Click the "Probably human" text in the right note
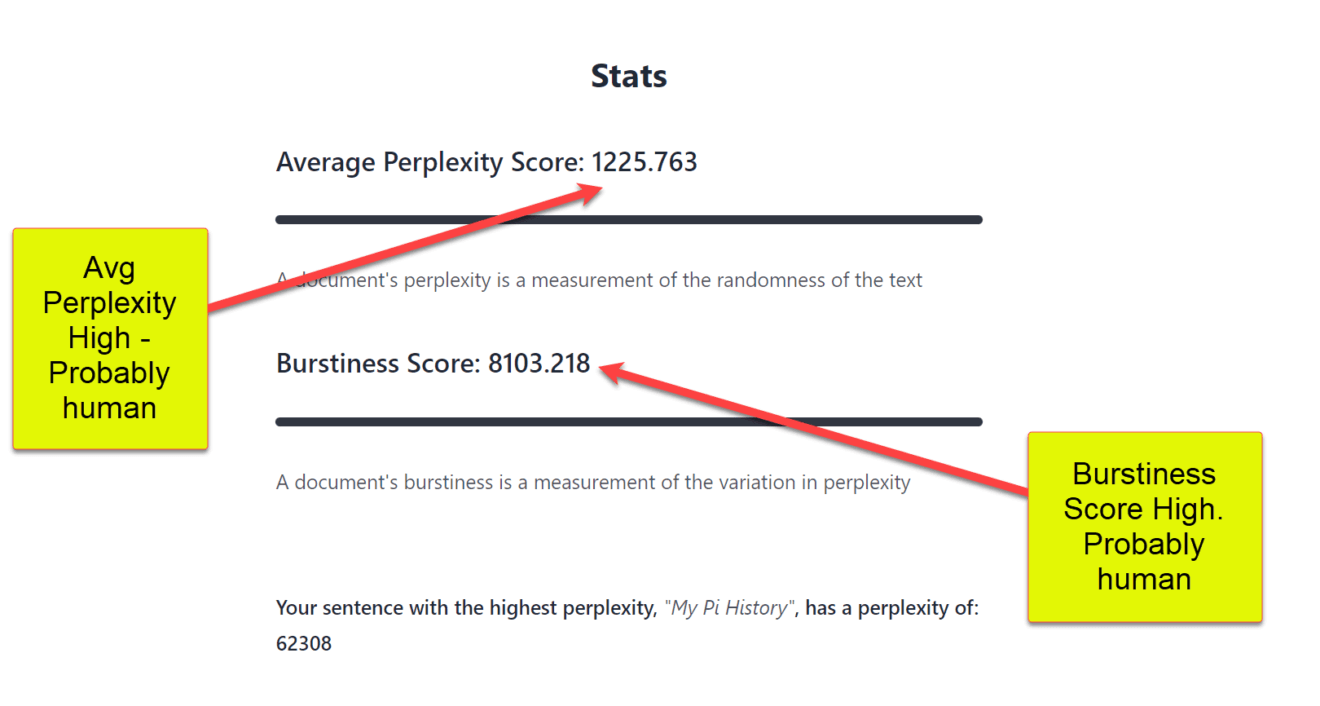The height and width of the screenshot is (706, 1320). tap(1144, 562)
